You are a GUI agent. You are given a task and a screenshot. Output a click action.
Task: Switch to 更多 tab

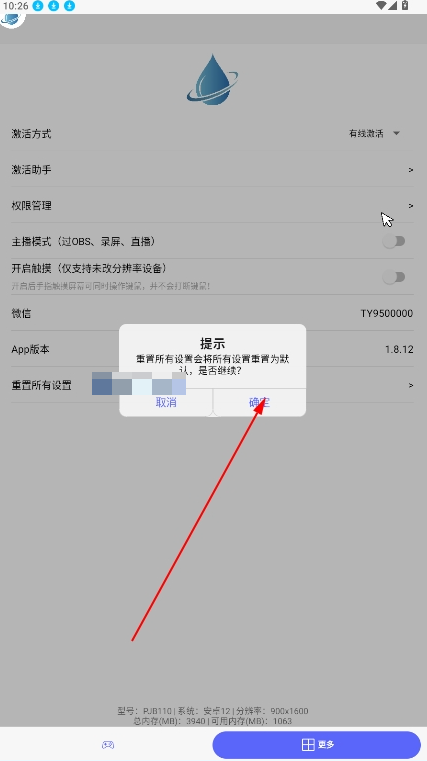[x=316, y=744]
